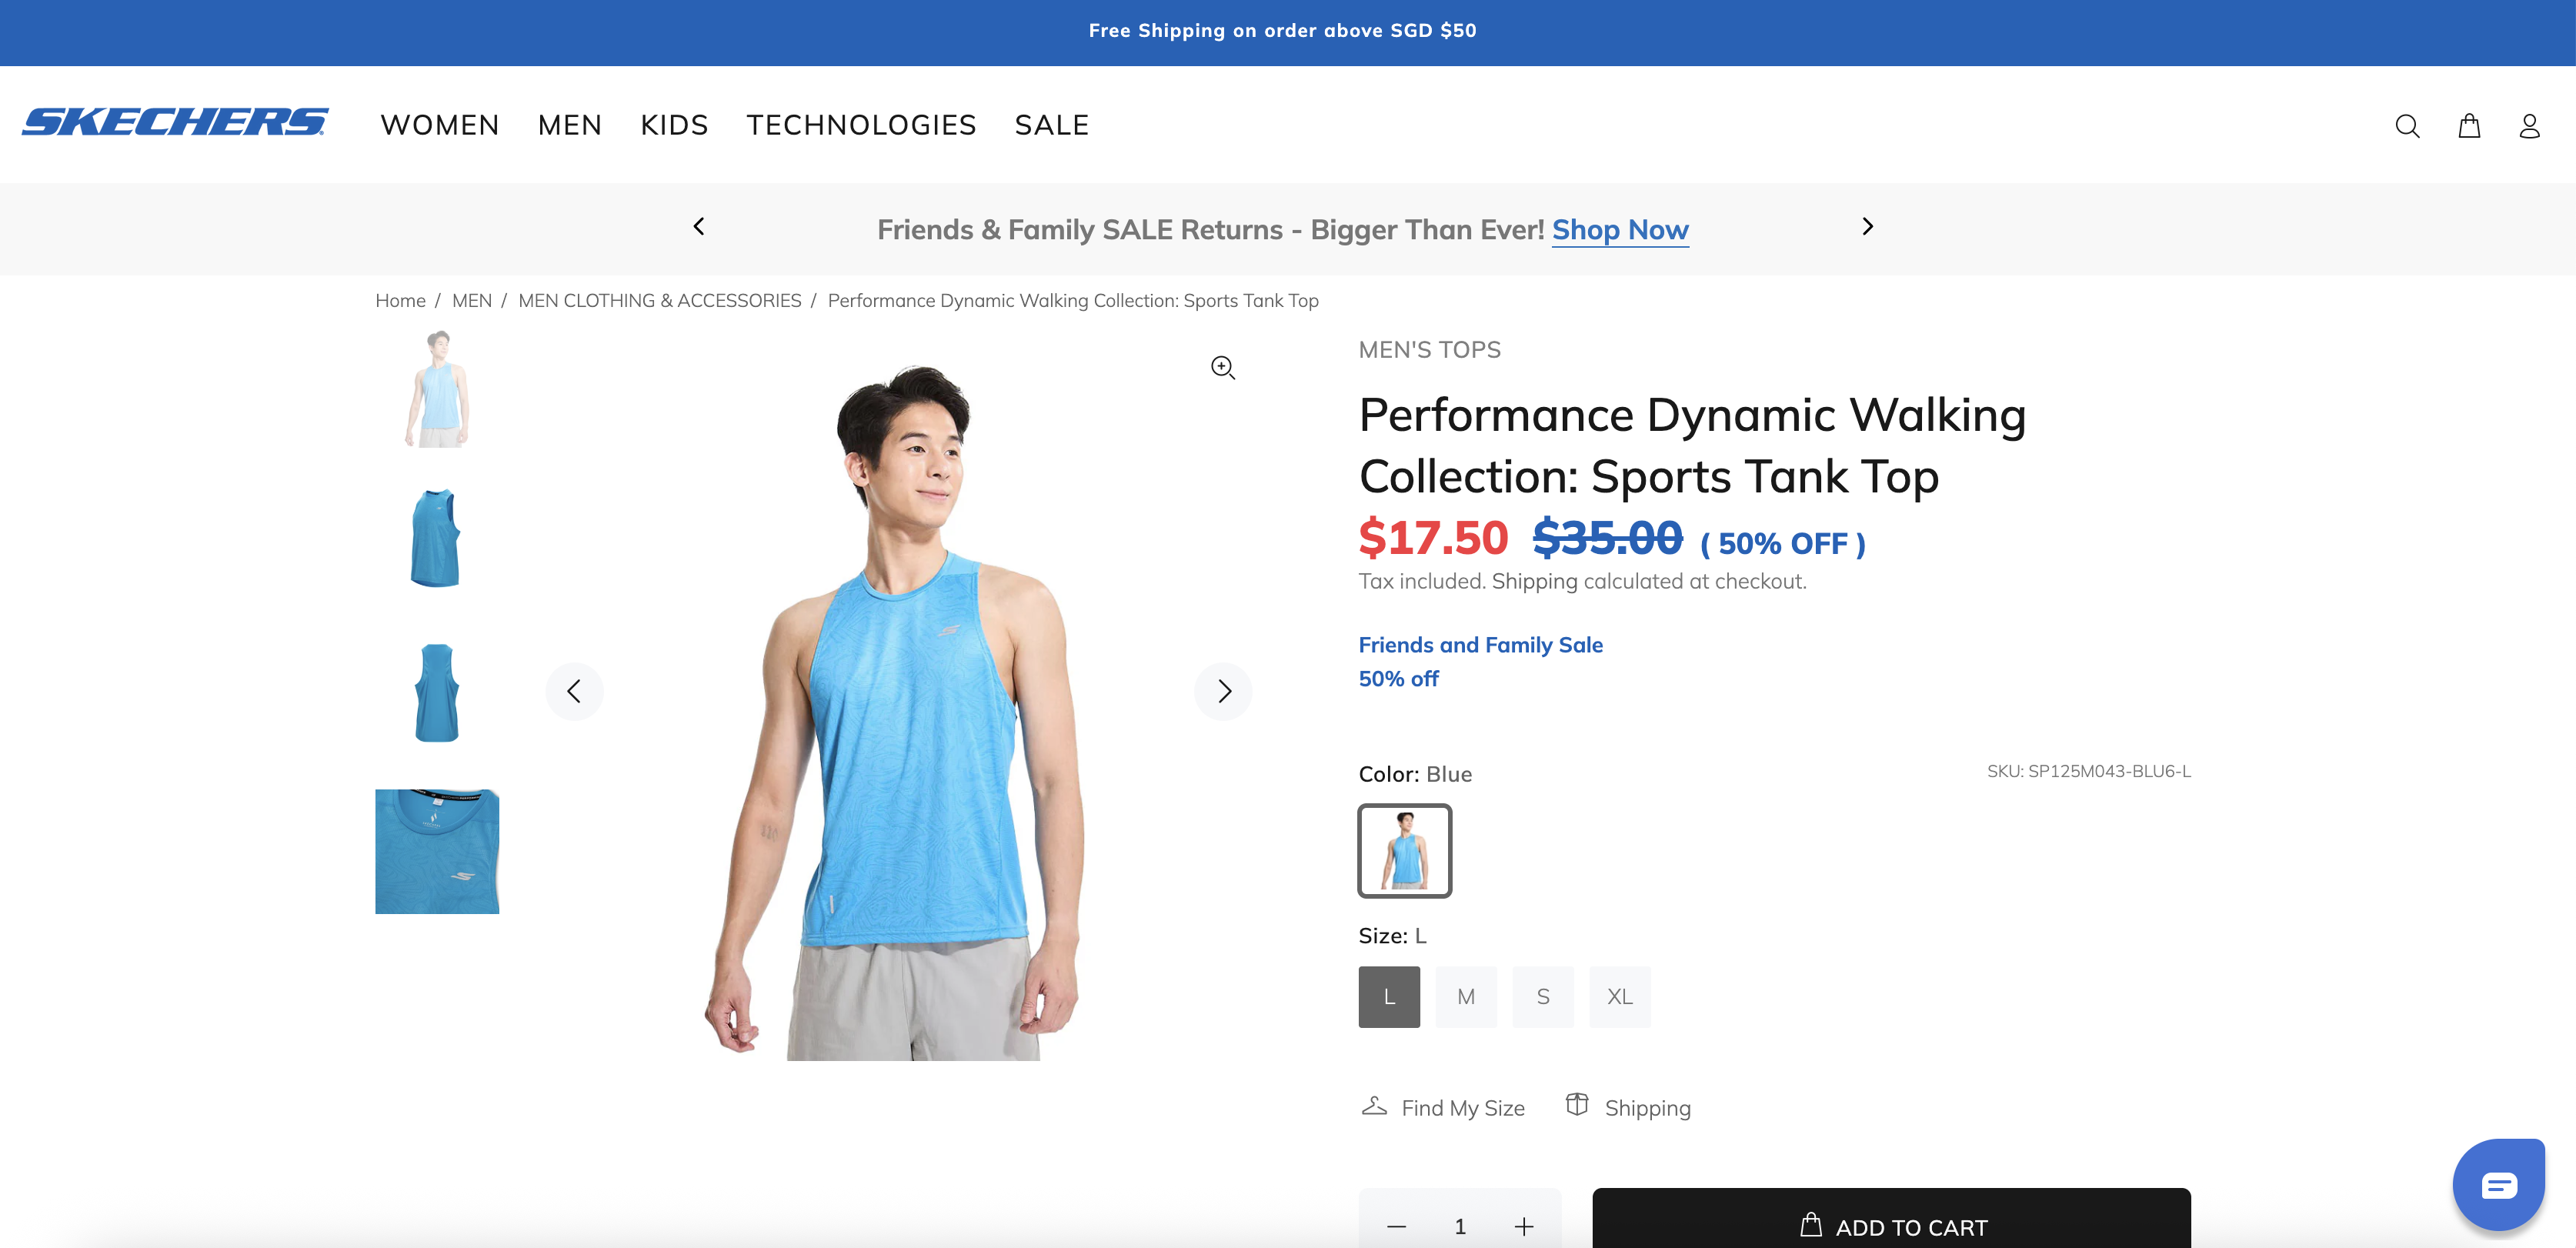
Task: Open the SALE navigation menu
Action: (1051, 125)
